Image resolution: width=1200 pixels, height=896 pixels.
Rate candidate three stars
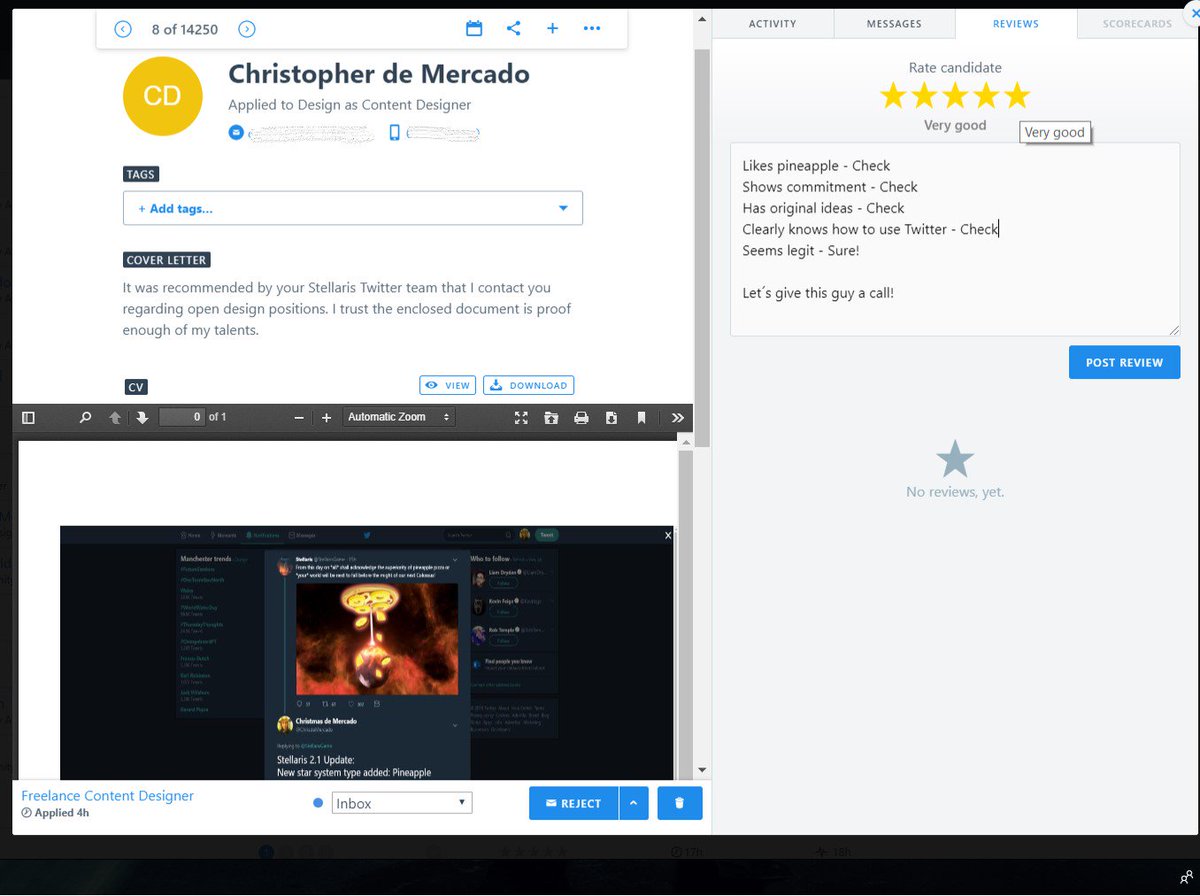pyautogui.click(x=955, y=96)
